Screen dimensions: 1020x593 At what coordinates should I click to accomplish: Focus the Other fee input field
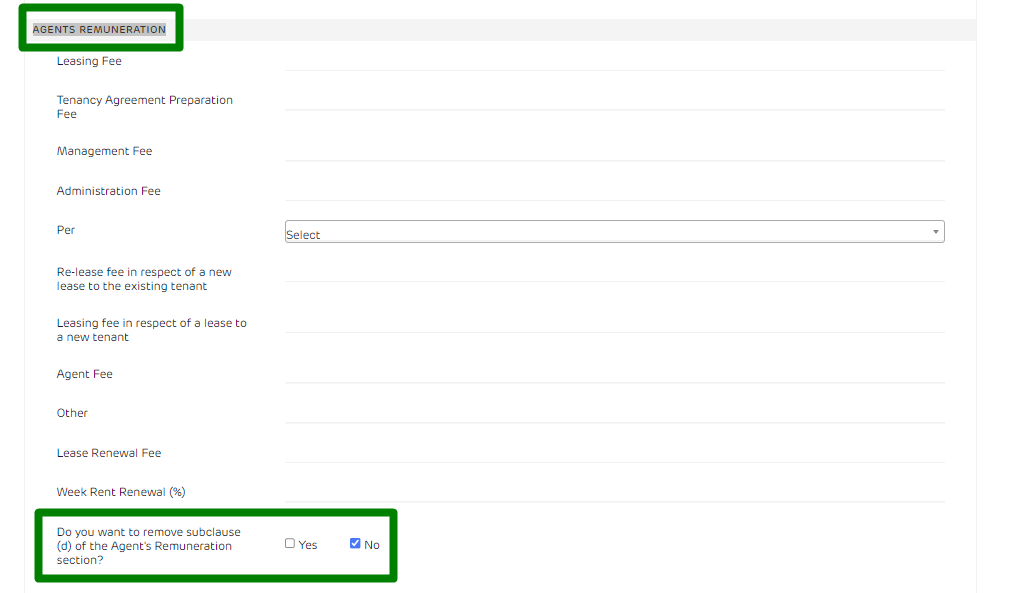(x=615, y=414)
